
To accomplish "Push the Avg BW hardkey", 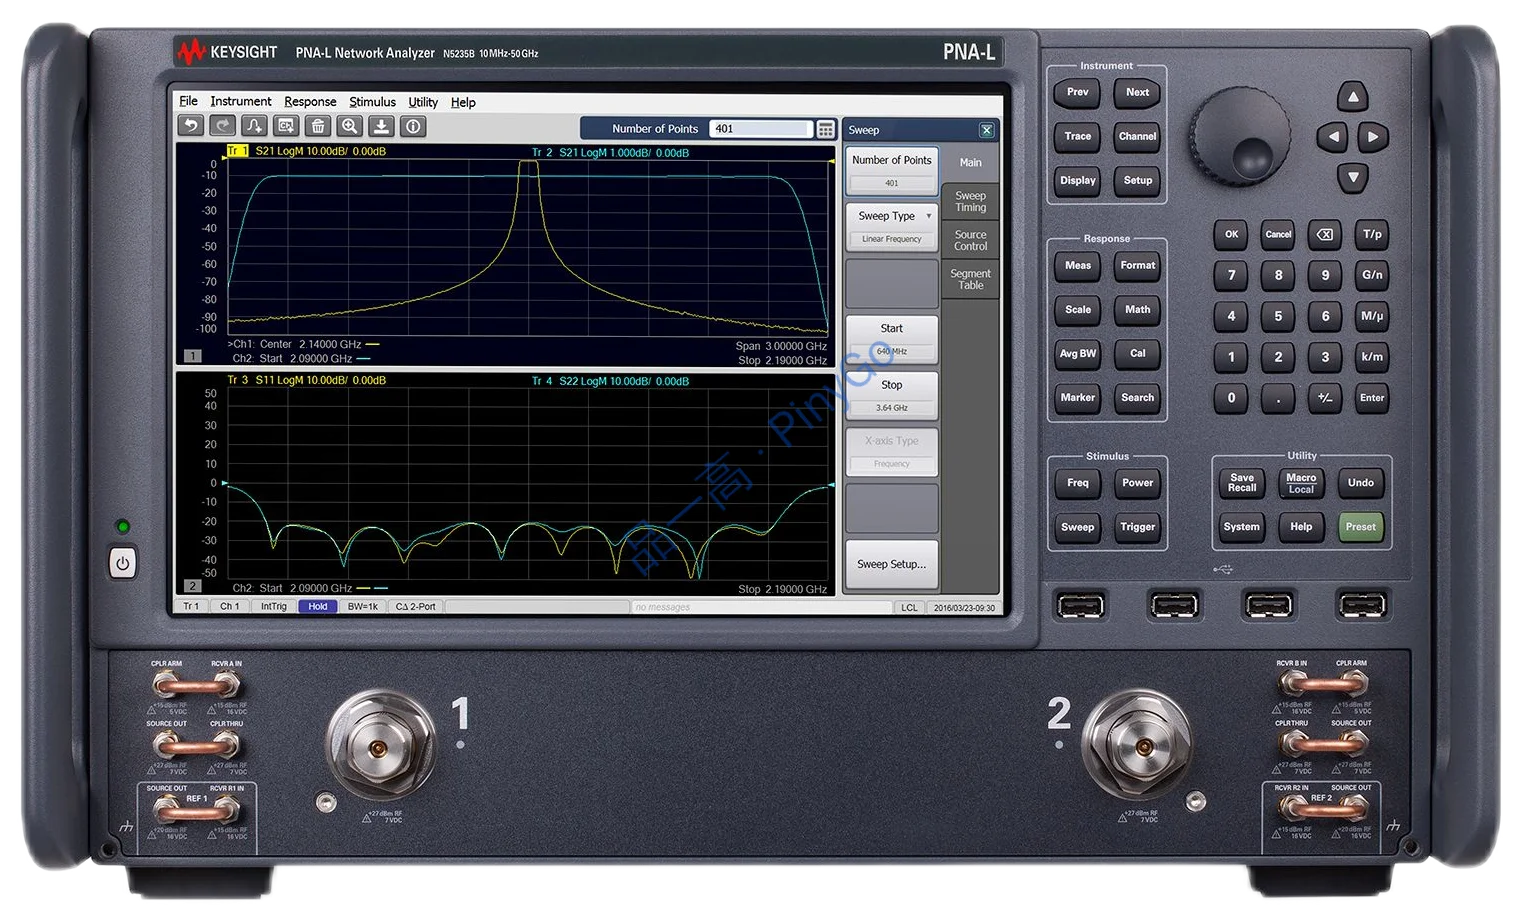I will 1078,354.
